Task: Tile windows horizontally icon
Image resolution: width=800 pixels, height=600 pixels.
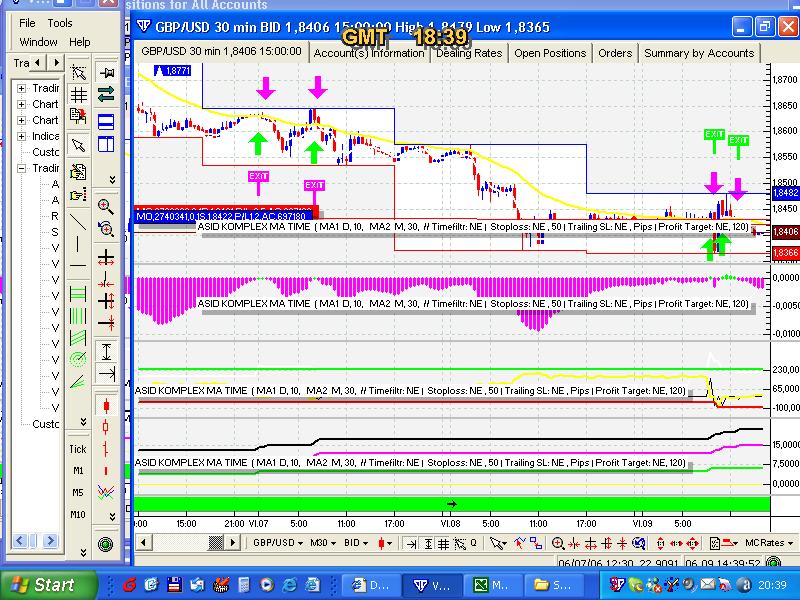Action: tap(106, 122)
